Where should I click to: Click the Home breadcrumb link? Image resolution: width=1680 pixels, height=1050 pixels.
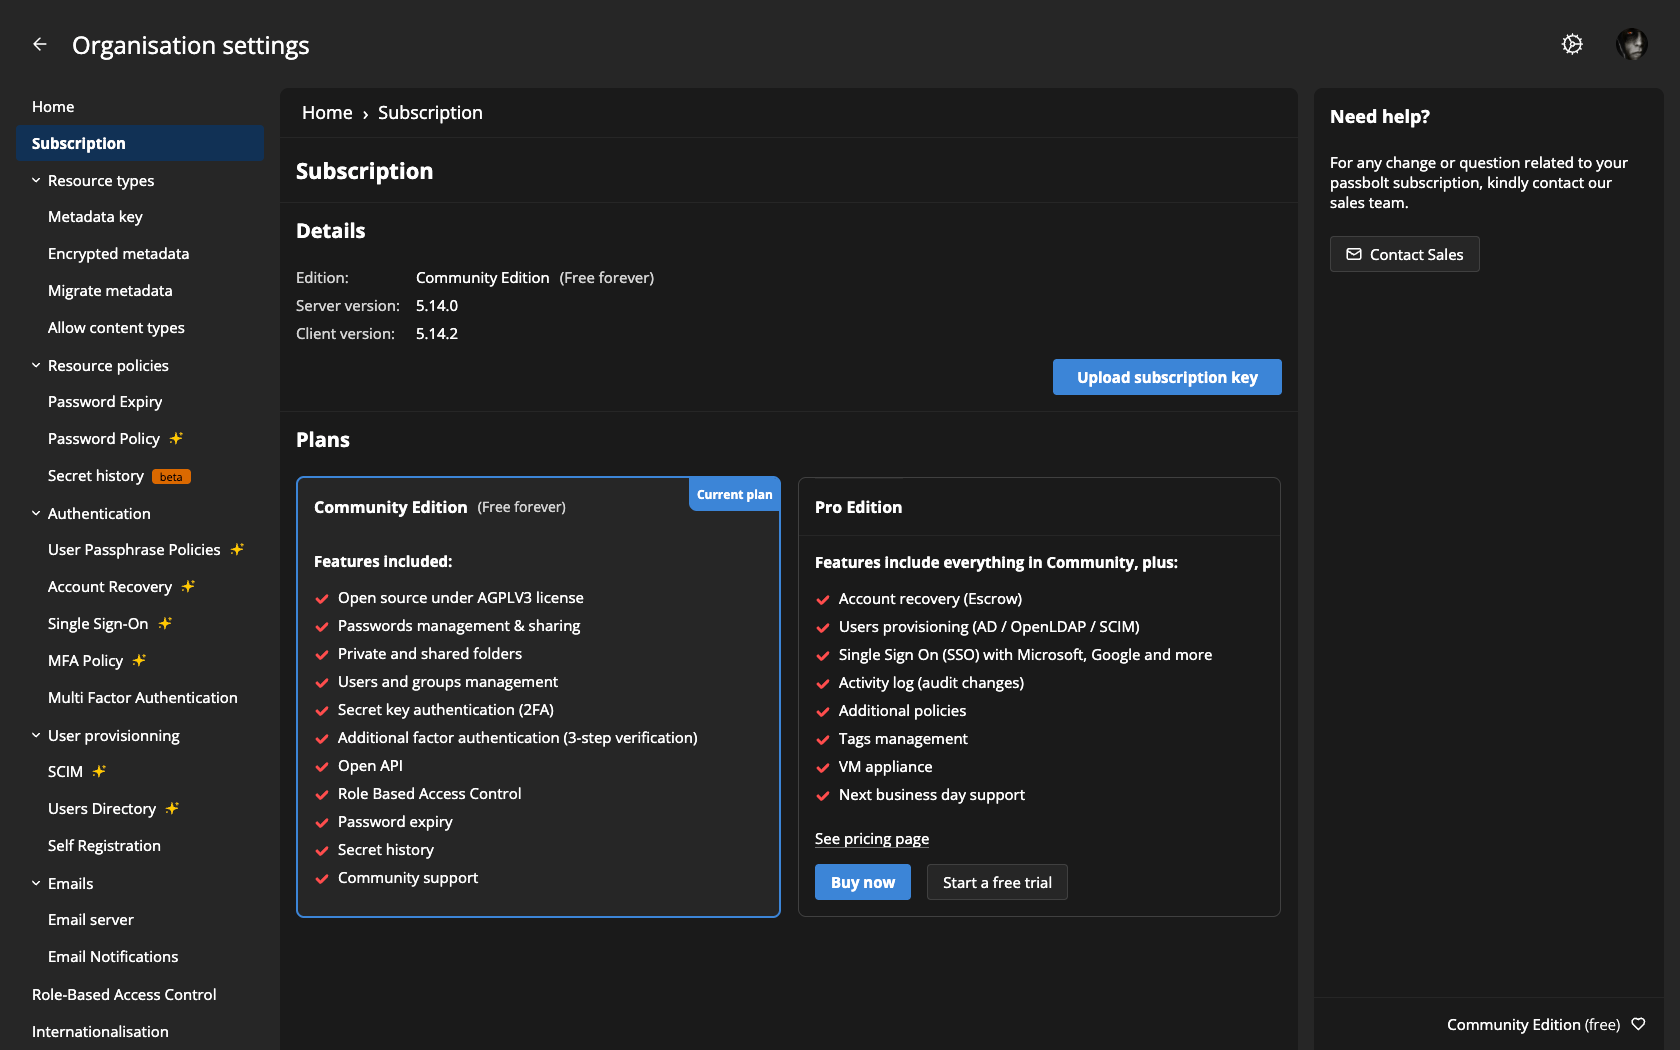pyautogui.click(x=327, y=113)
